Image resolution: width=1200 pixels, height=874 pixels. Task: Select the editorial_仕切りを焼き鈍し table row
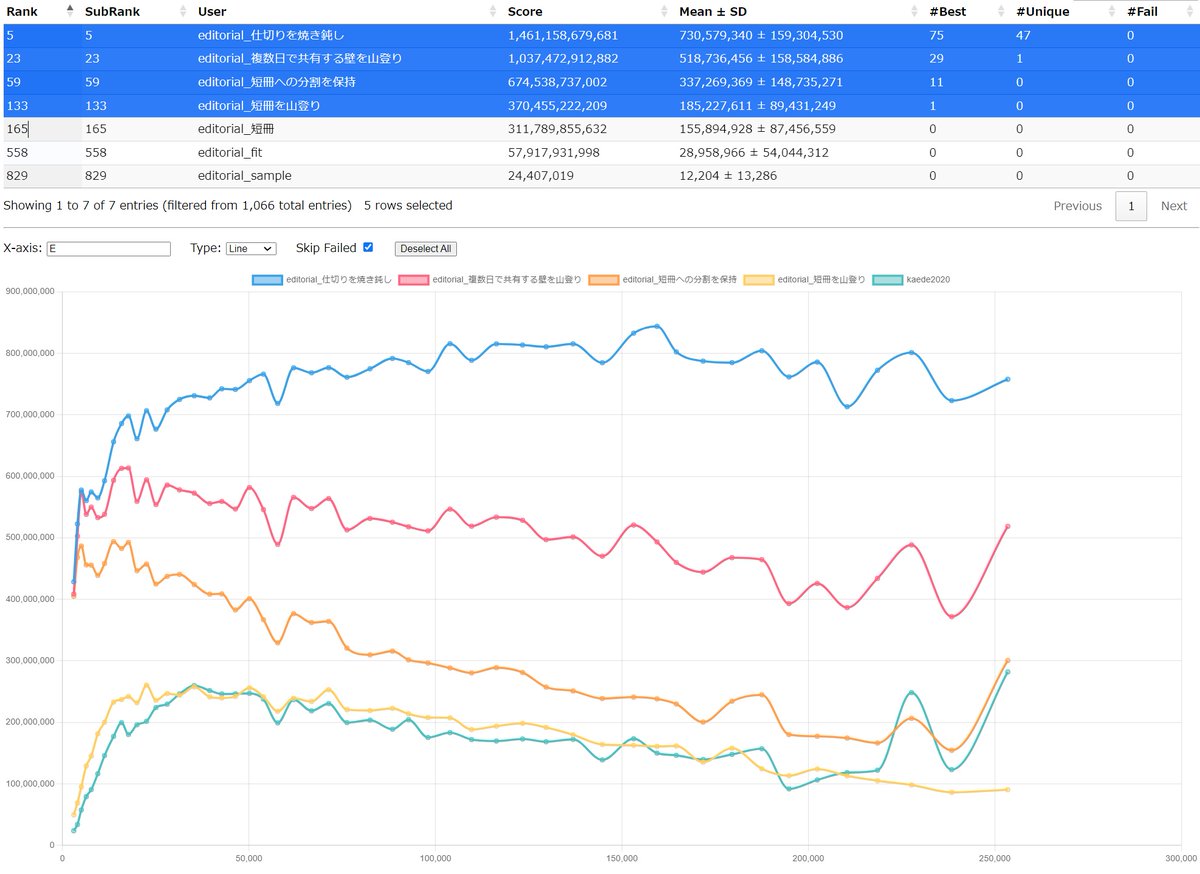[x=600, y=35]
